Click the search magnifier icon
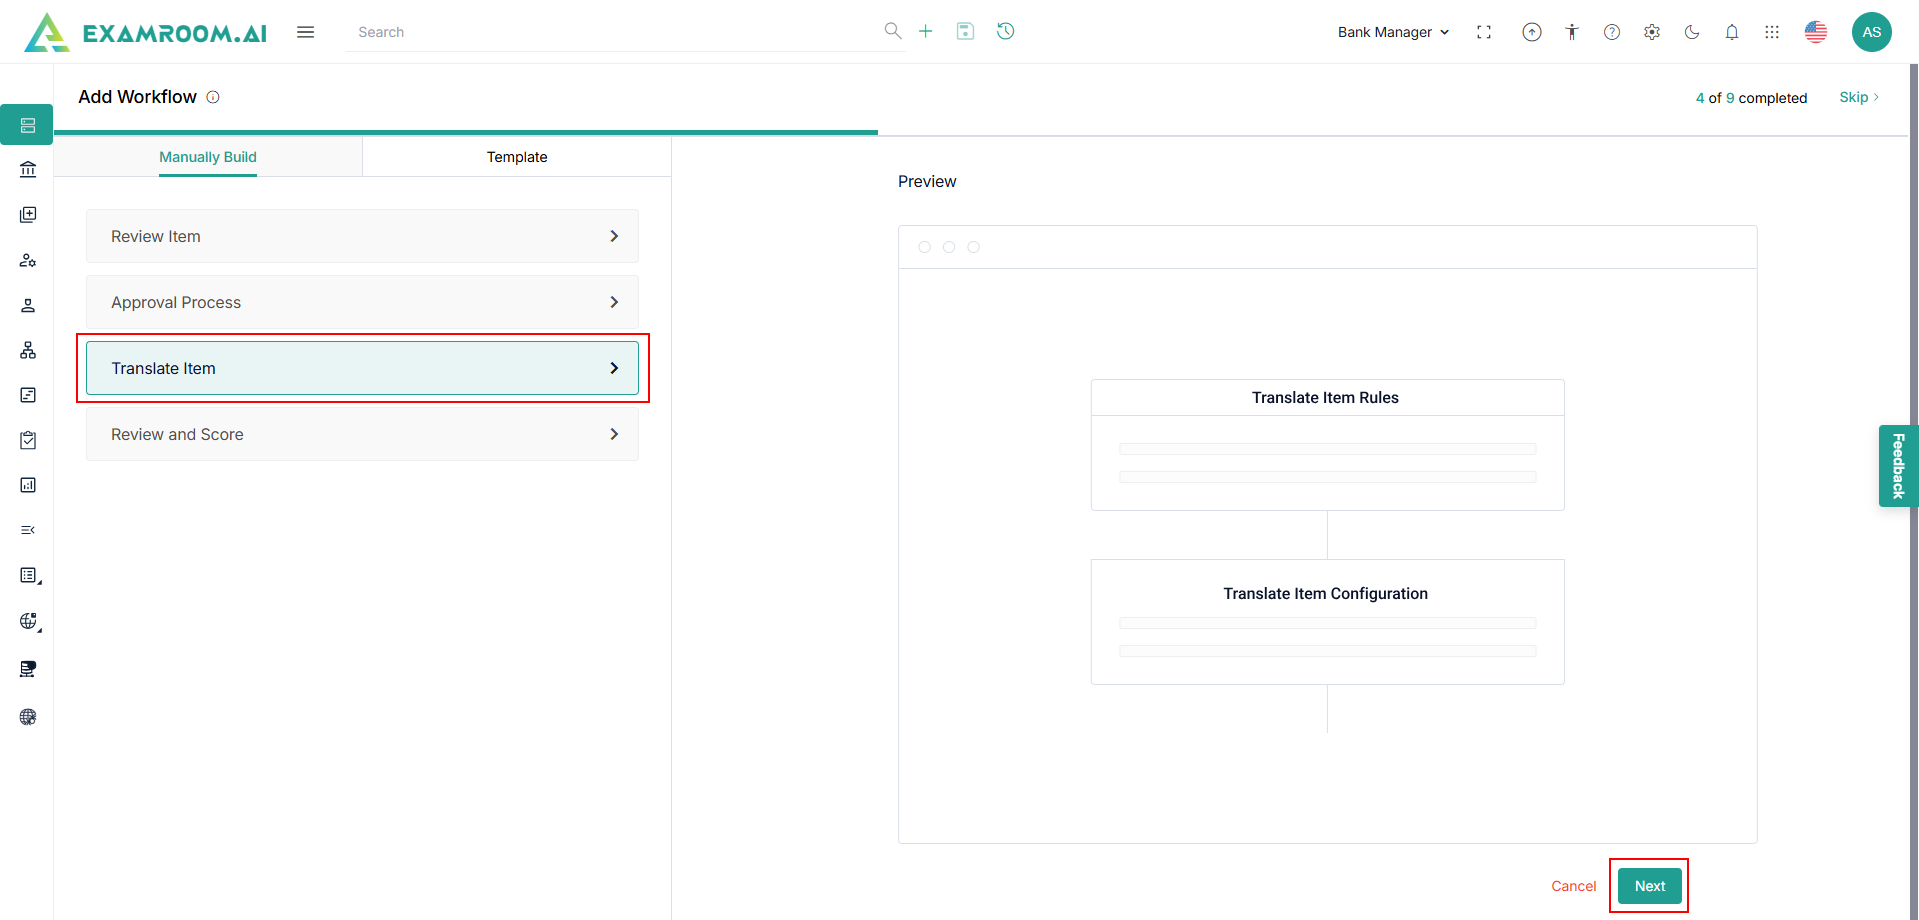Screen dimensions: 1919x920 (x=893, y=31)
